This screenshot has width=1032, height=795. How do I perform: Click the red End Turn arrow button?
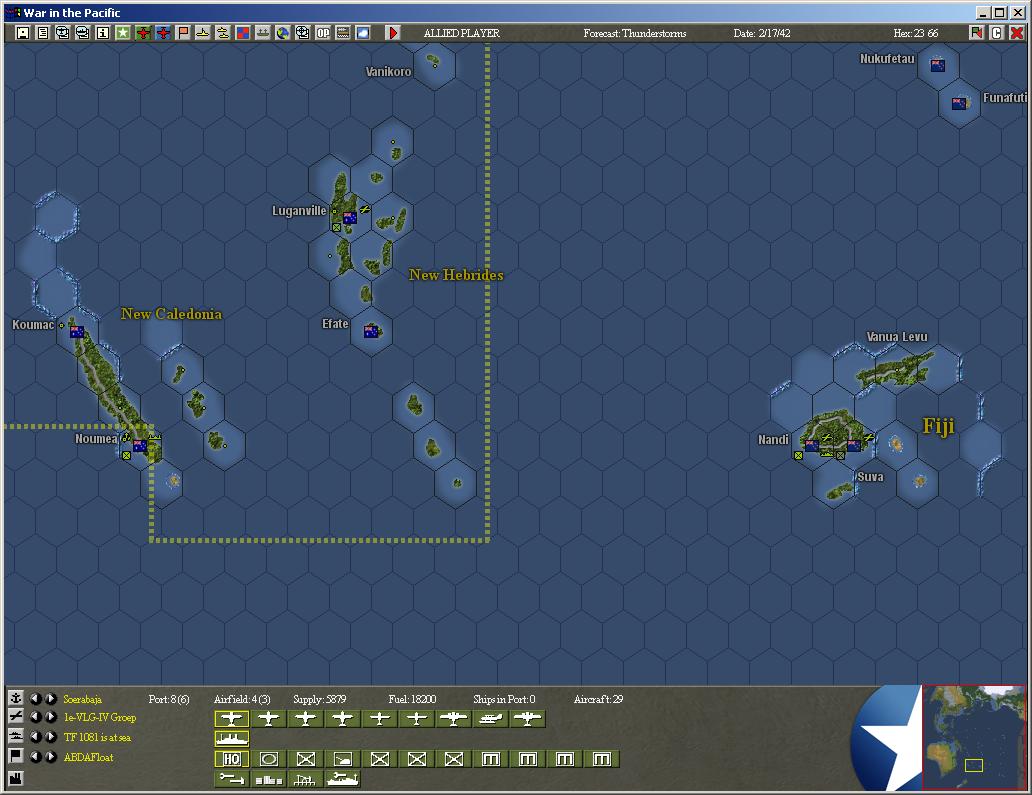(393, 33)
